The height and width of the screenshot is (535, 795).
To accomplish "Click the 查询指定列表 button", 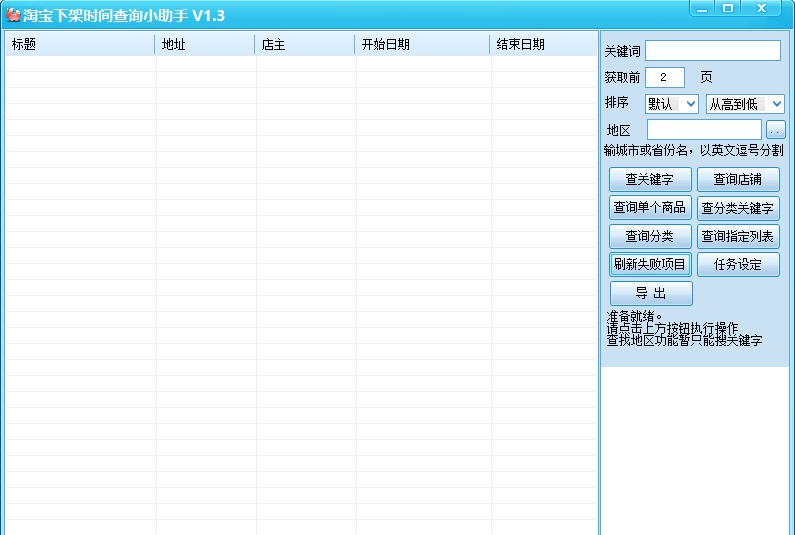I will (x=738, y=236).
